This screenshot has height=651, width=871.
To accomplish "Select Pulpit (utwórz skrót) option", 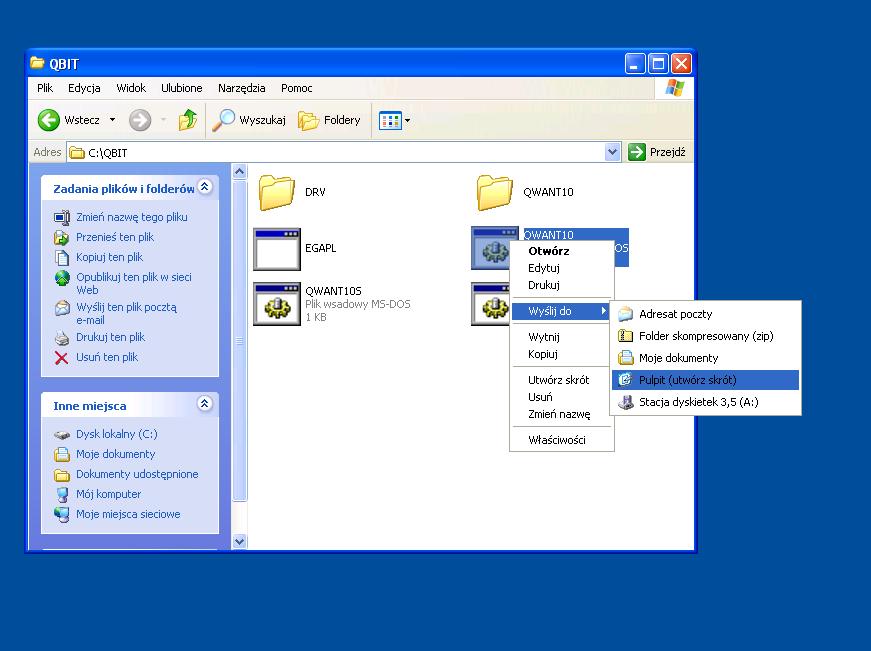I will click(x=705, y=380).
